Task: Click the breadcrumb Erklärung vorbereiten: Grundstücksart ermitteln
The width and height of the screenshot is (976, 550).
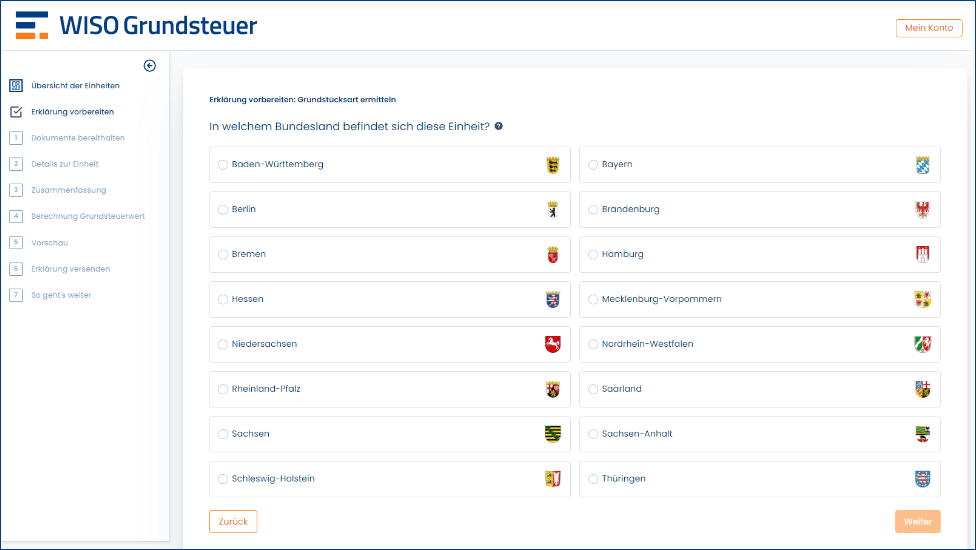Action: (303, 100)
